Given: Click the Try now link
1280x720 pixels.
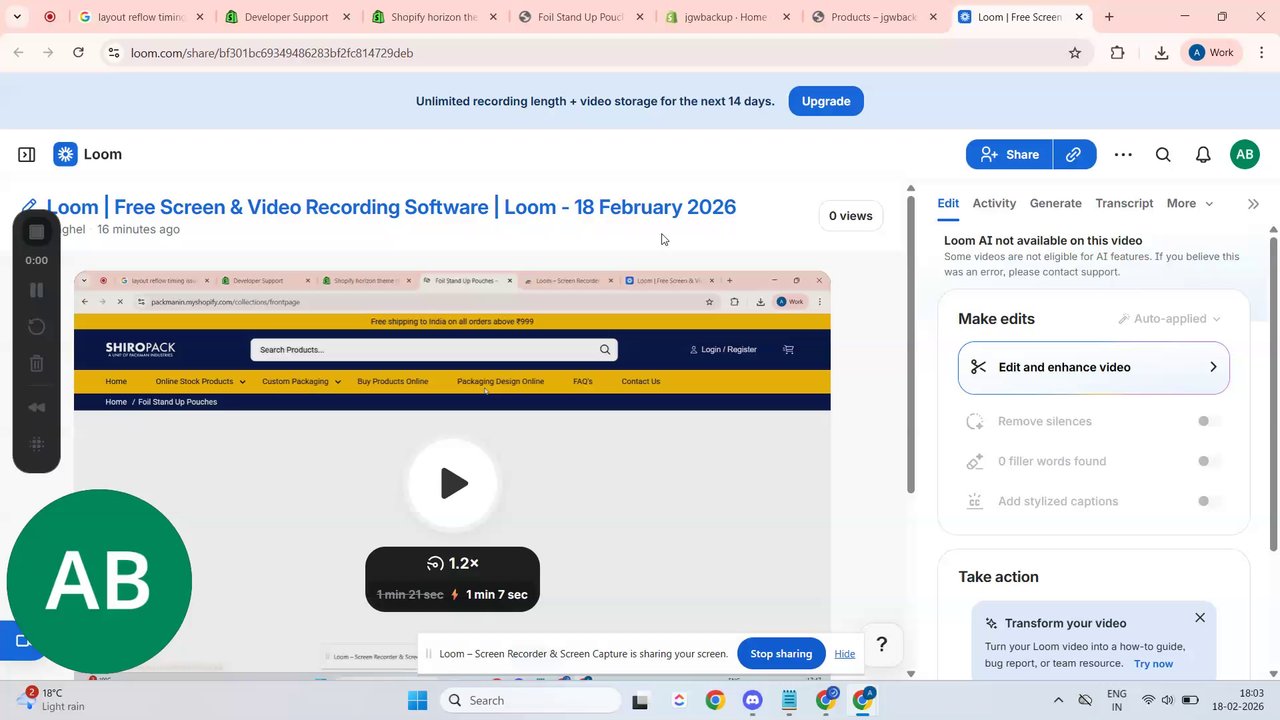Looking at the screenshot, I should point(1153,664).
